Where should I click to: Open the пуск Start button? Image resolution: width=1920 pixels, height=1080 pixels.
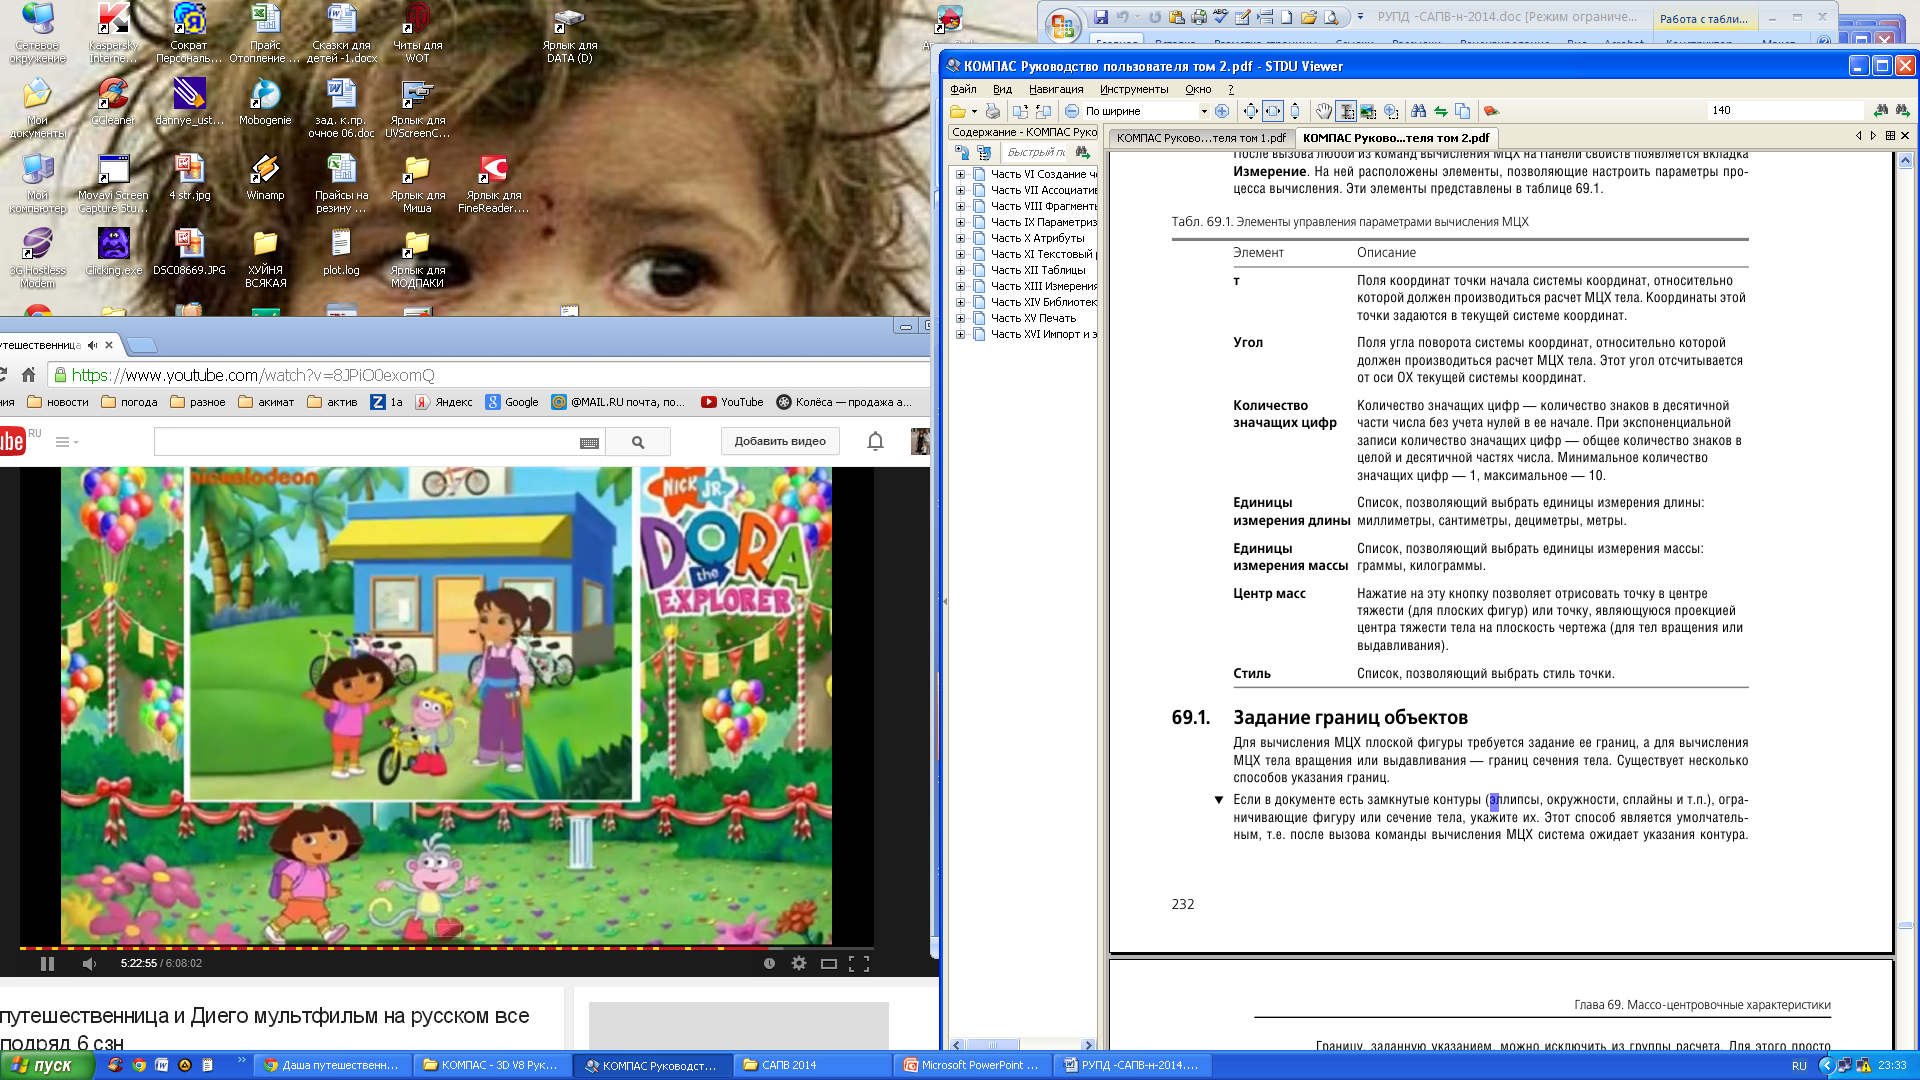pyautogui.click(x=46, y=1065)
